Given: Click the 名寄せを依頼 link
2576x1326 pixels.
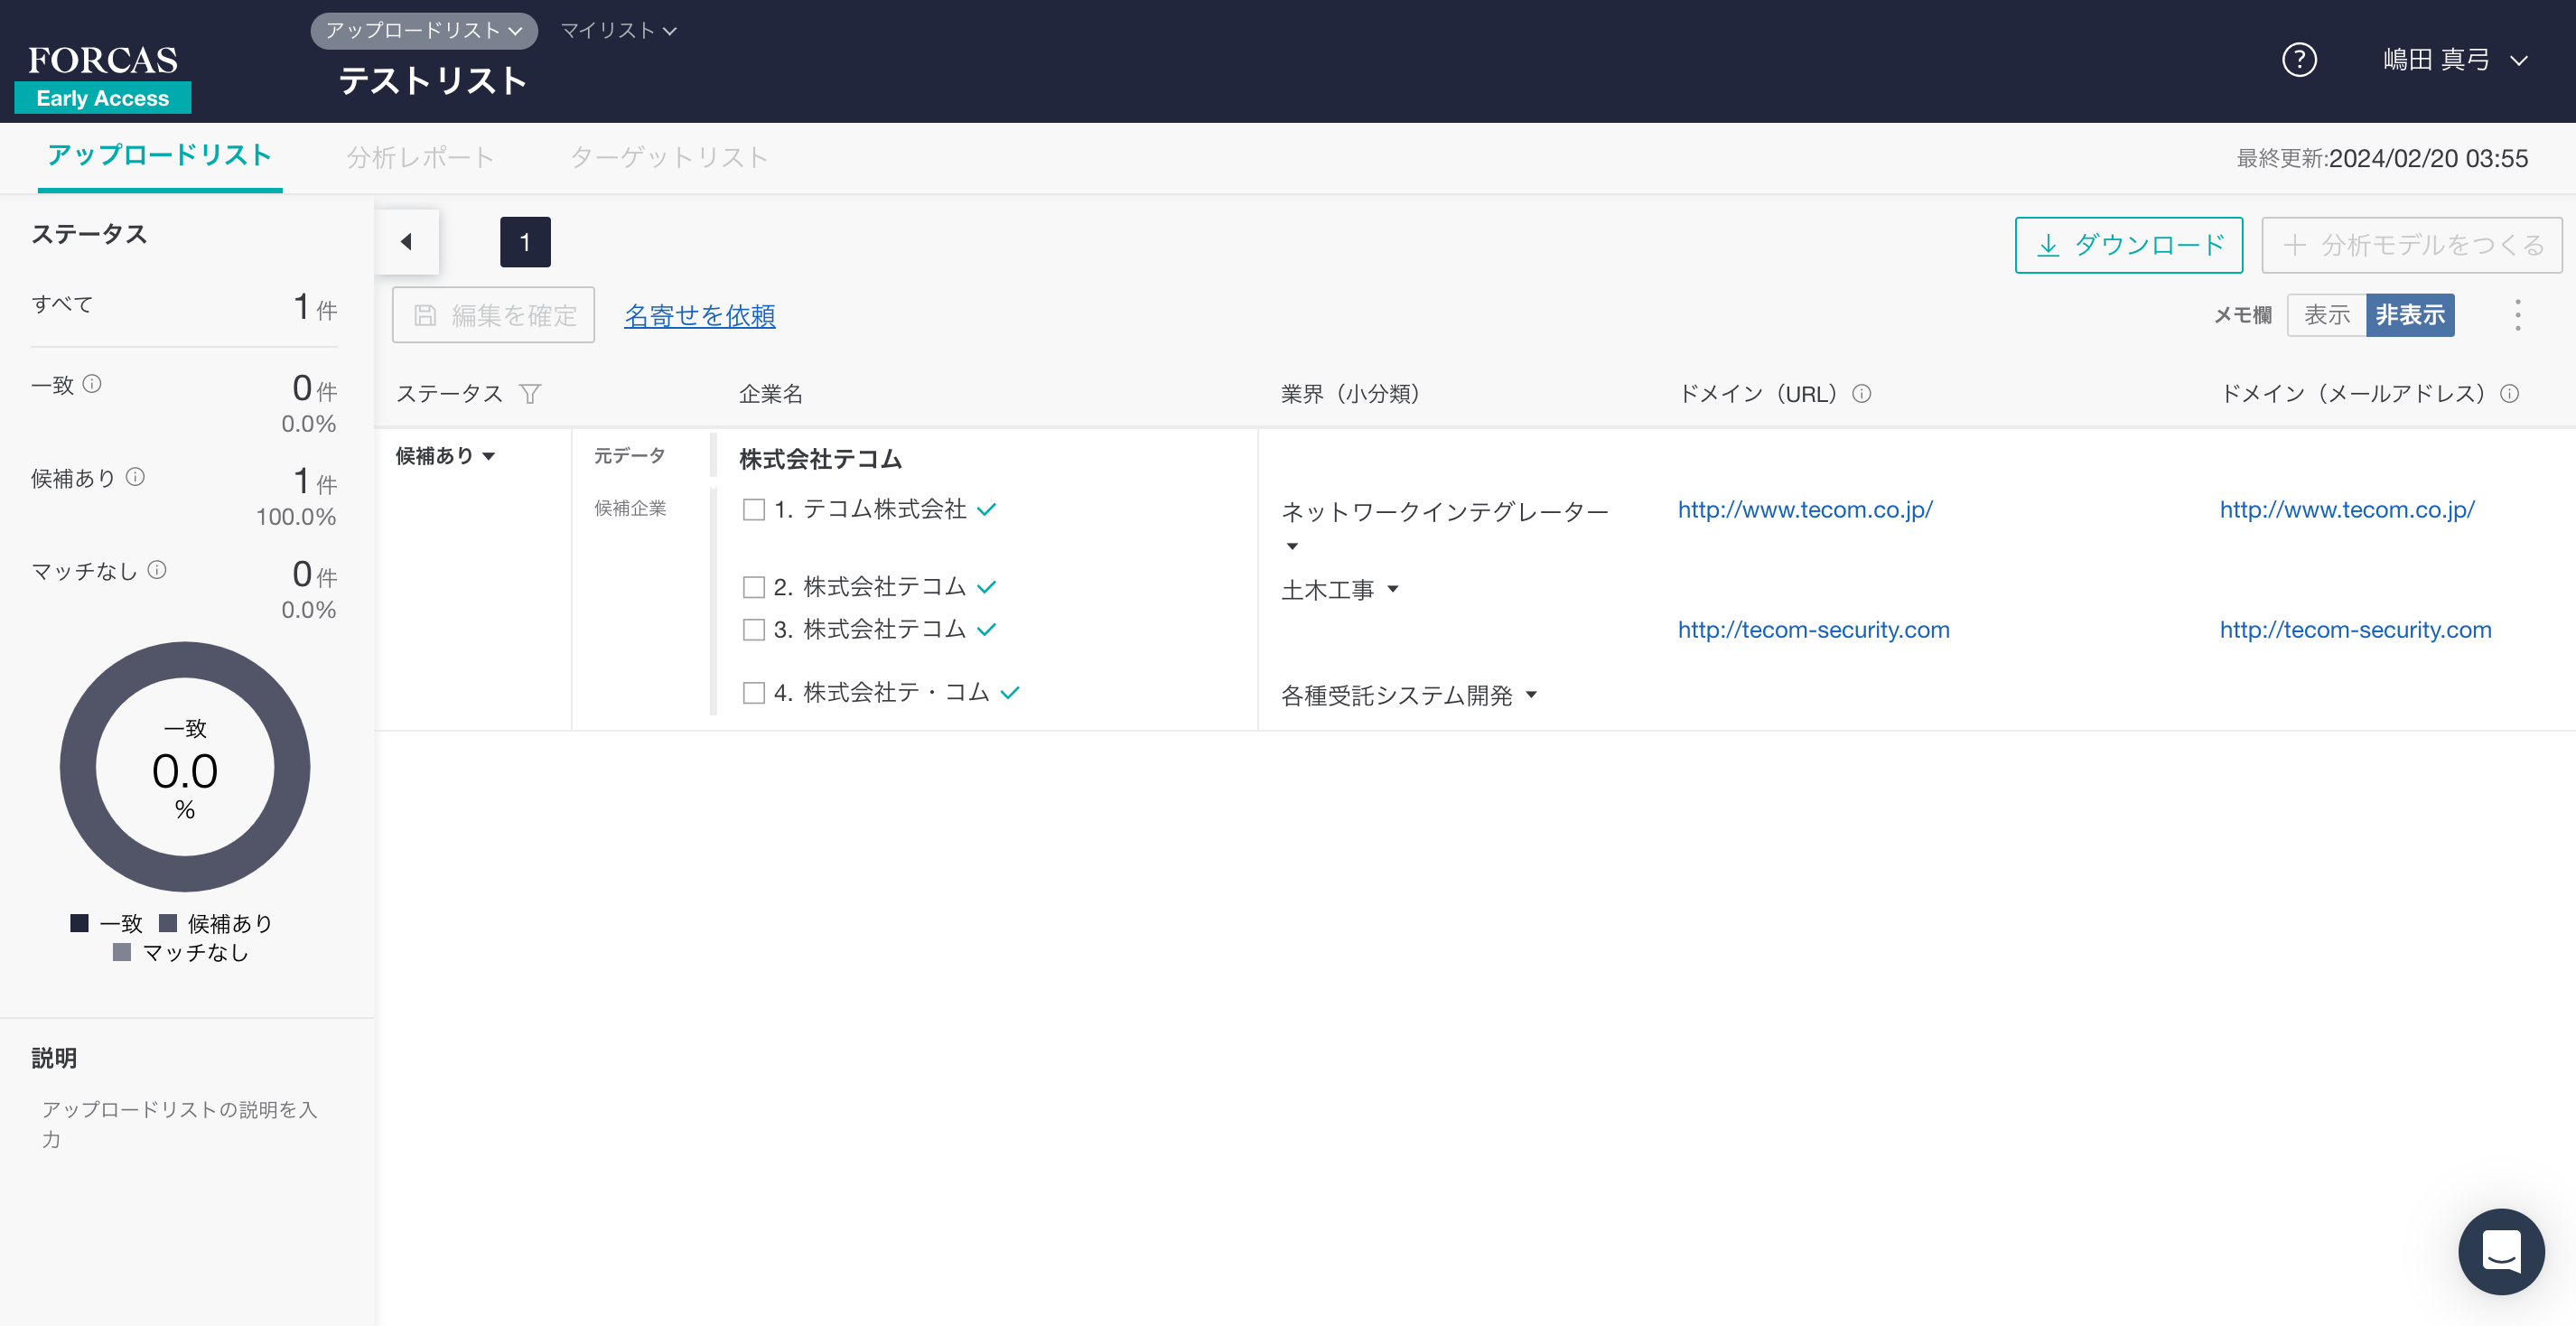Looking at the screenshot, I should pos(699,315).
